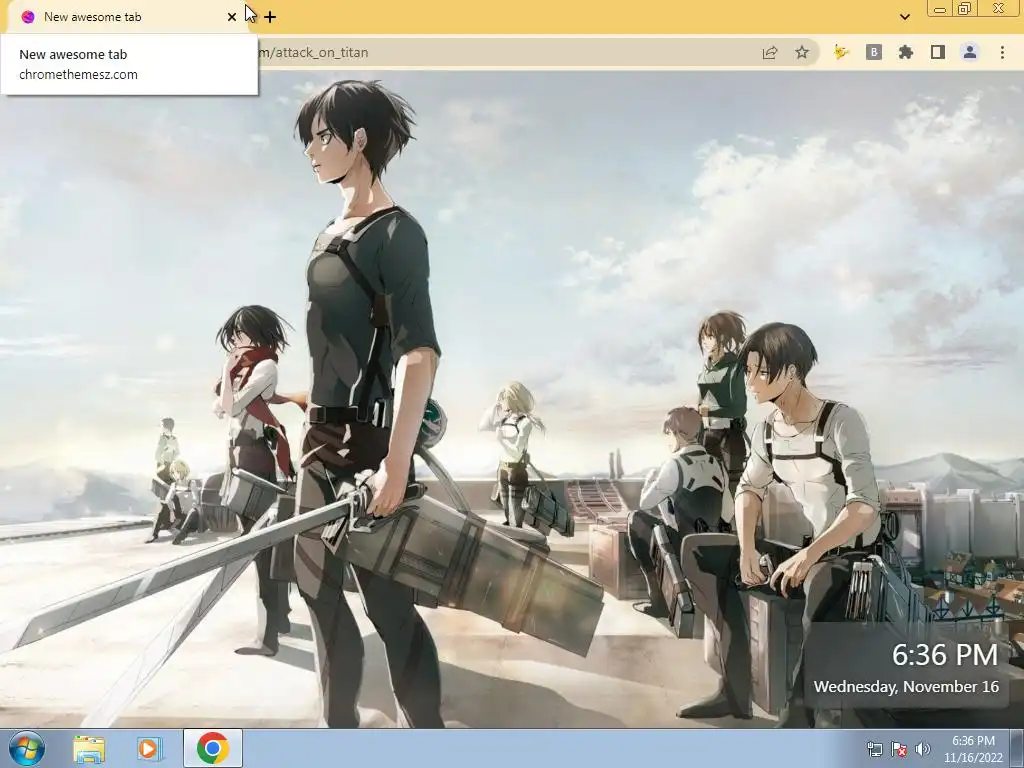1024x768 pixels.
Task: Open network tray icon
Action: point(874,749)
